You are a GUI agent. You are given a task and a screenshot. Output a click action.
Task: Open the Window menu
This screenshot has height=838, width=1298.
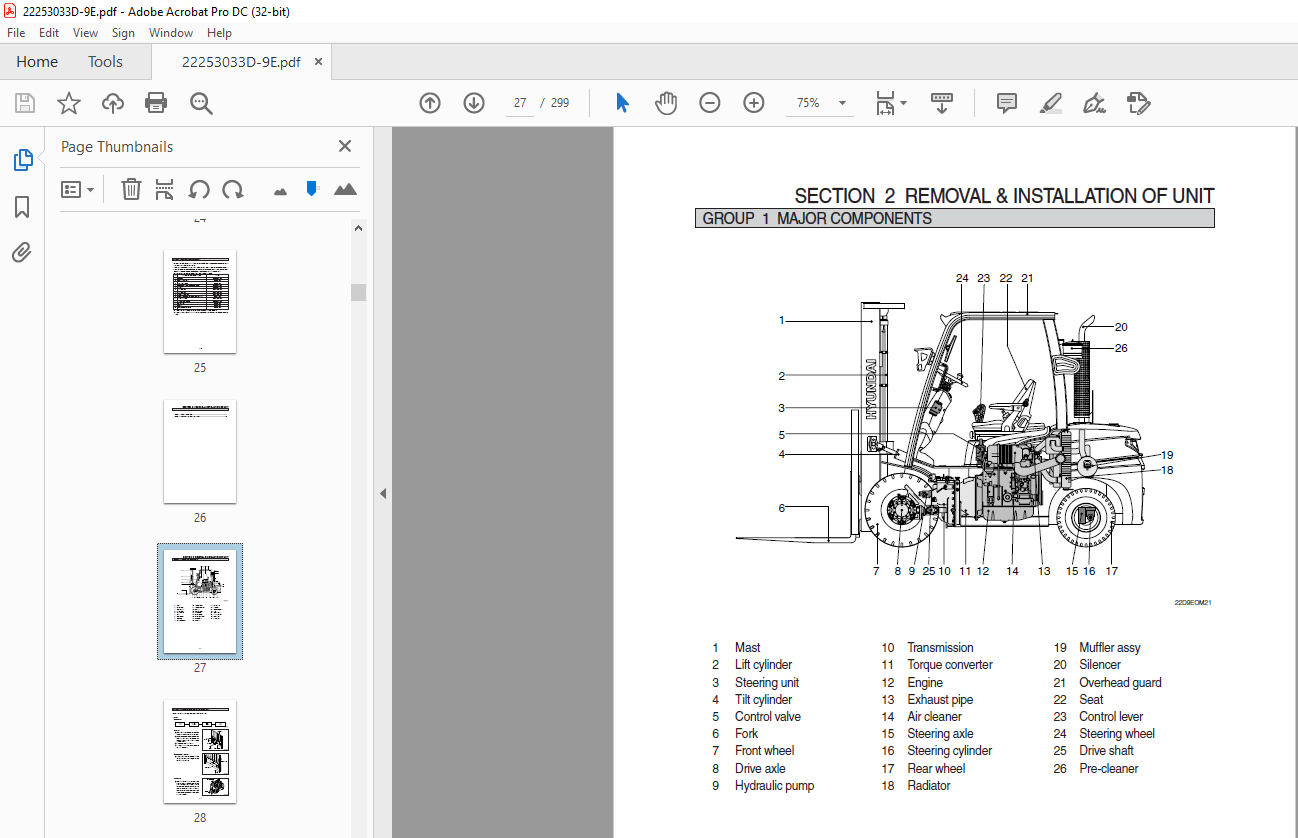[171, 33]
